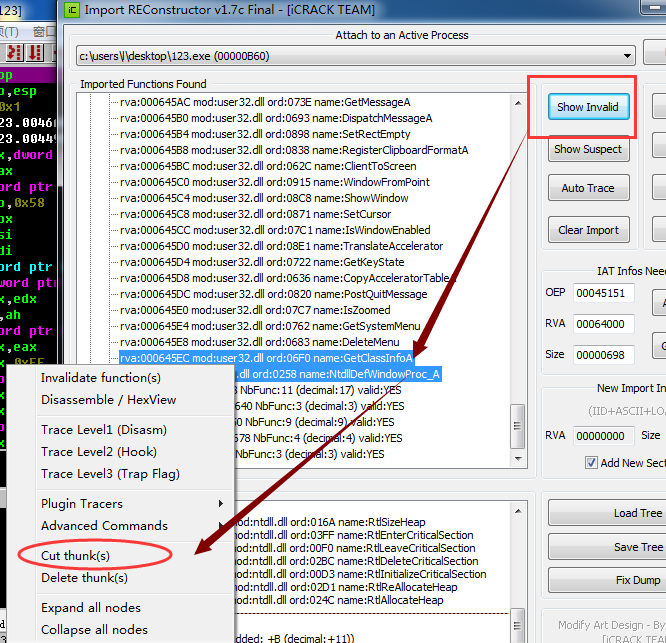
Task: Click log line RtlDeleteCriticalSection
Action: 356,561
